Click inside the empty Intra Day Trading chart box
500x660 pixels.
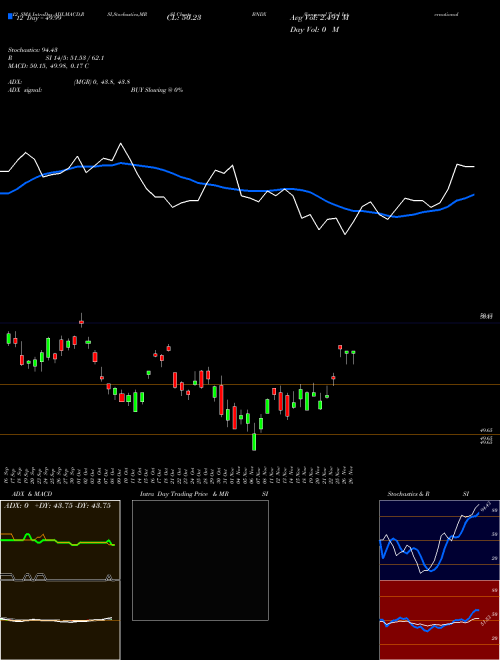200,560
